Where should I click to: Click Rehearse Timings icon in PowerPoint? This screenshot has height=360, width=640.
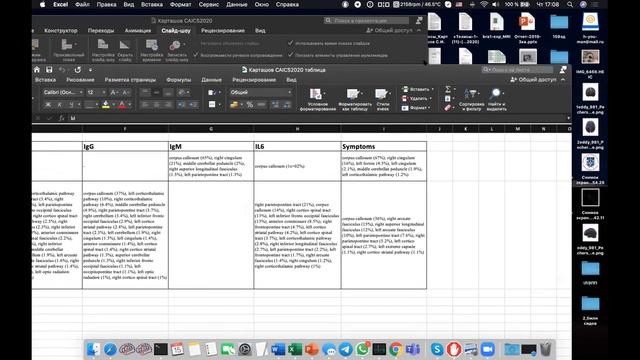coord(152,50)
